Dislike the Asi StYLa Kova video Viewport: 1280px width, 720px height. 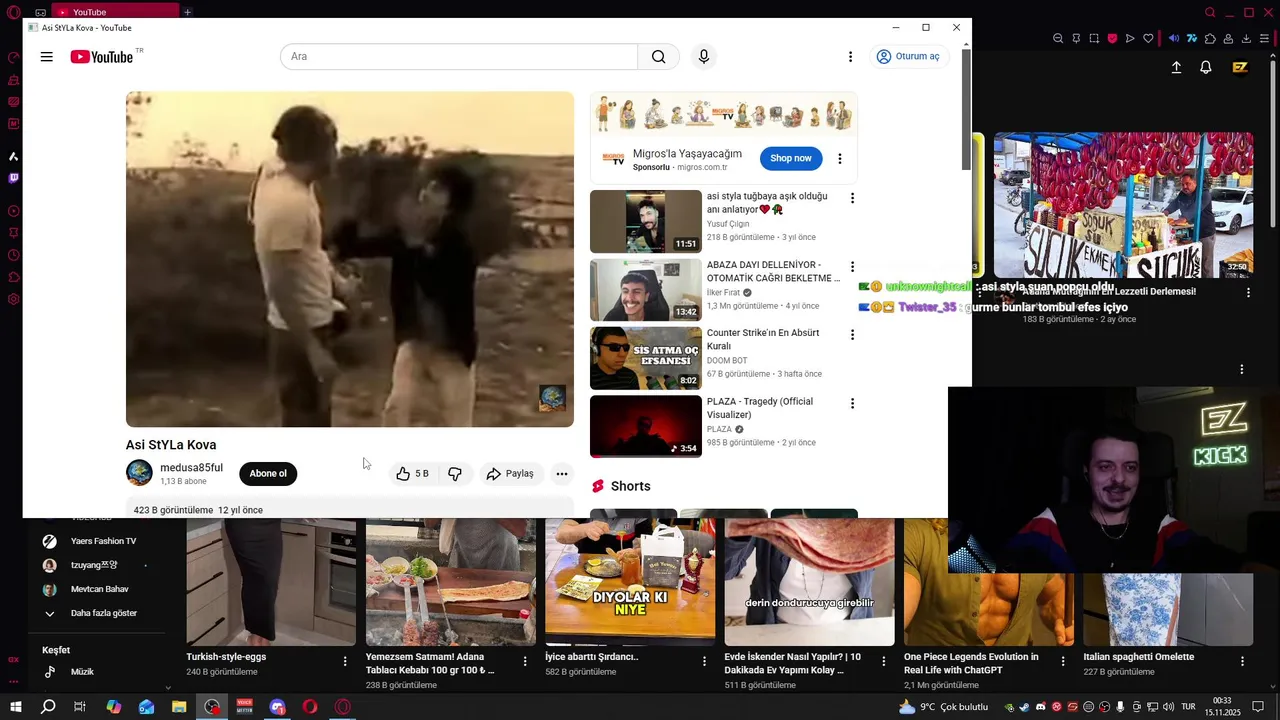tap(455, 474)
